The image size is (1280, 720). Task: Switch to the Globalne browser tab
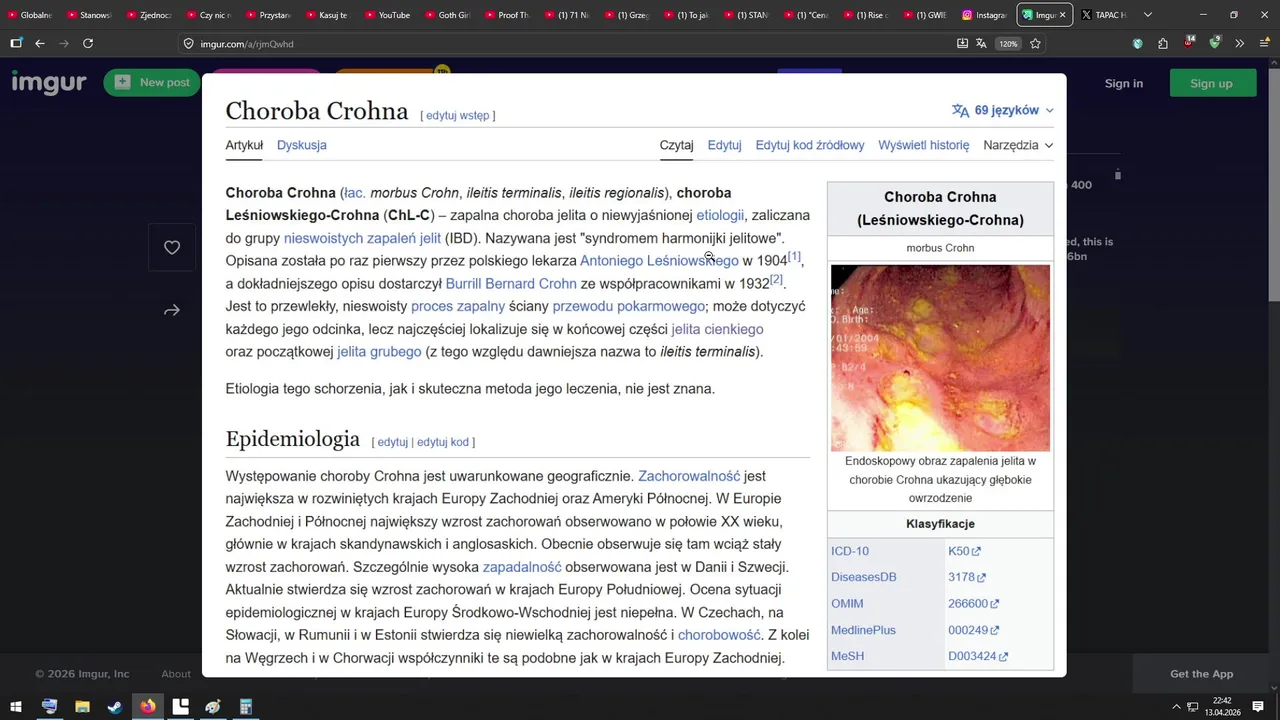(30, 15)
